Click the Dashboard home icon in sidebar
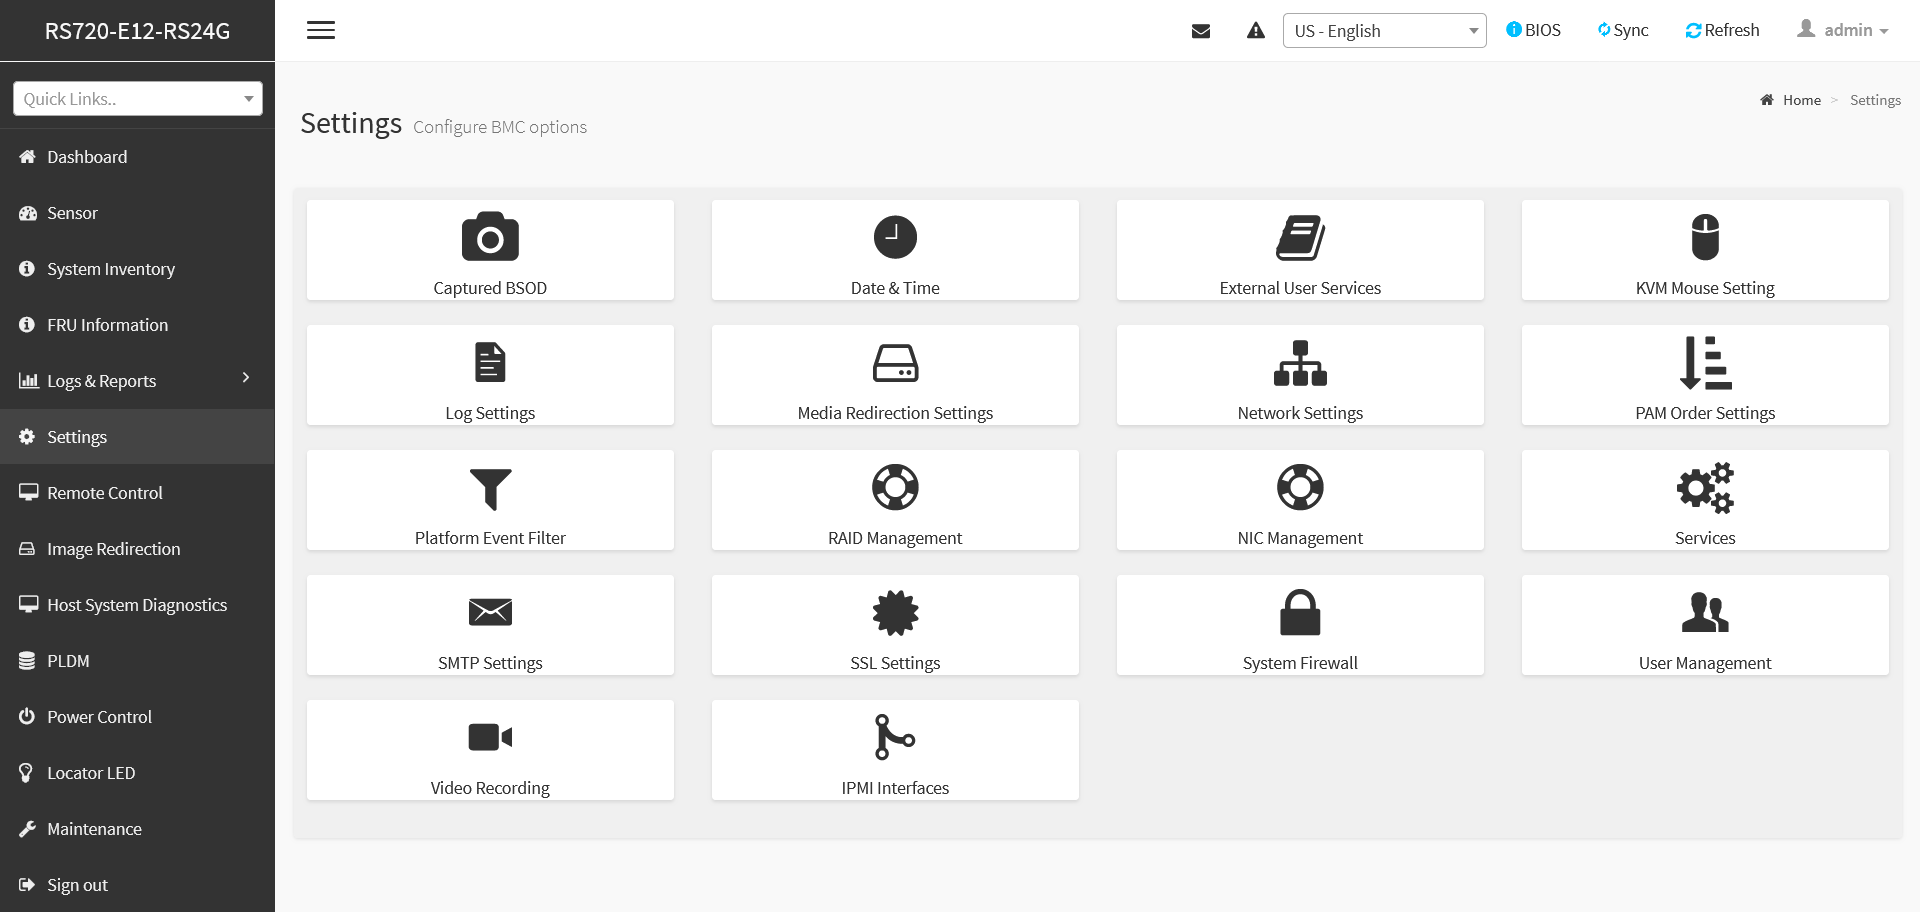The height and width of the screenshot is (912, 1920). pyautogui.click(x=27, y=157)
